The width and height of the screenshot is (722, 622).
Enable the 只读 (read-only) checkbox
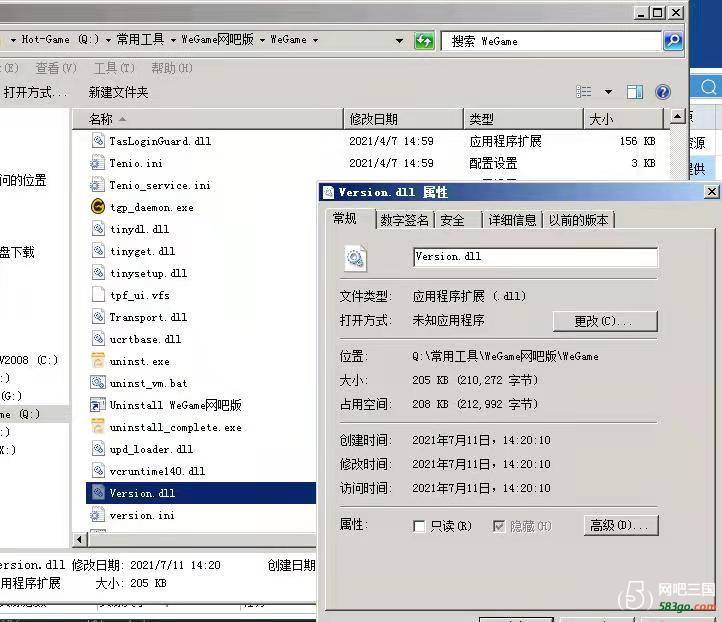tap(419, 526)
